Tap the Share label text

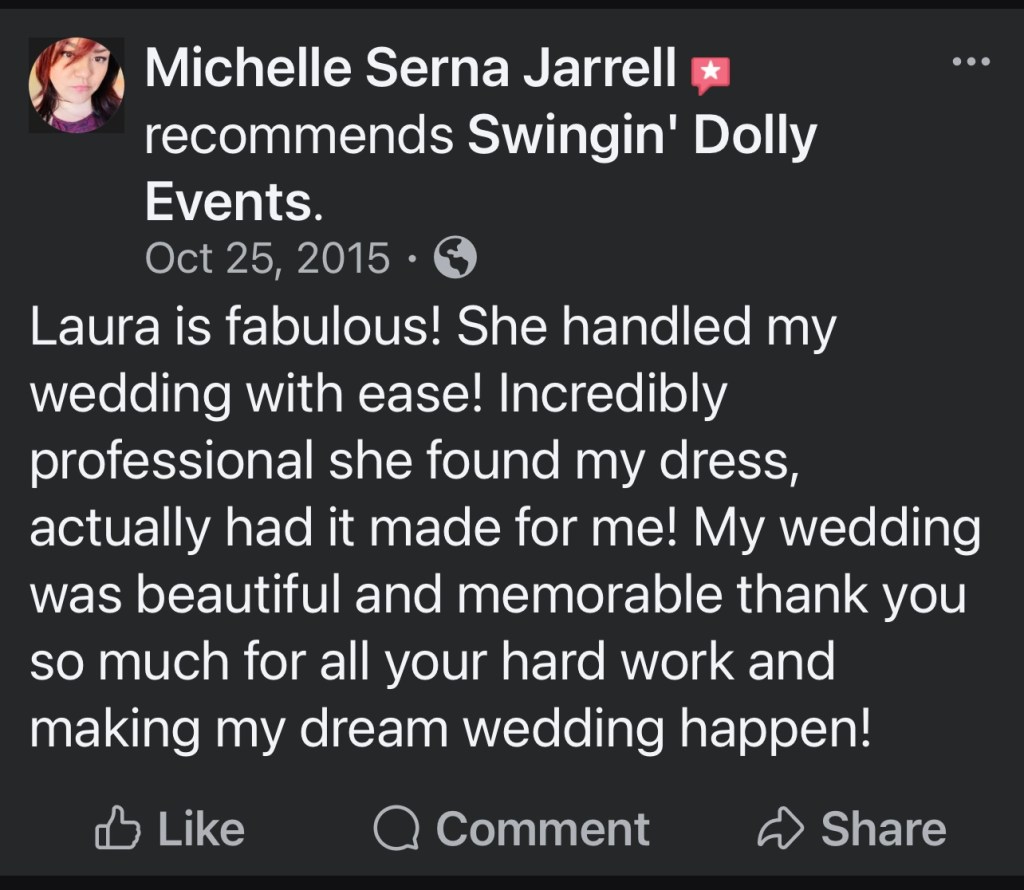(883, 829)
